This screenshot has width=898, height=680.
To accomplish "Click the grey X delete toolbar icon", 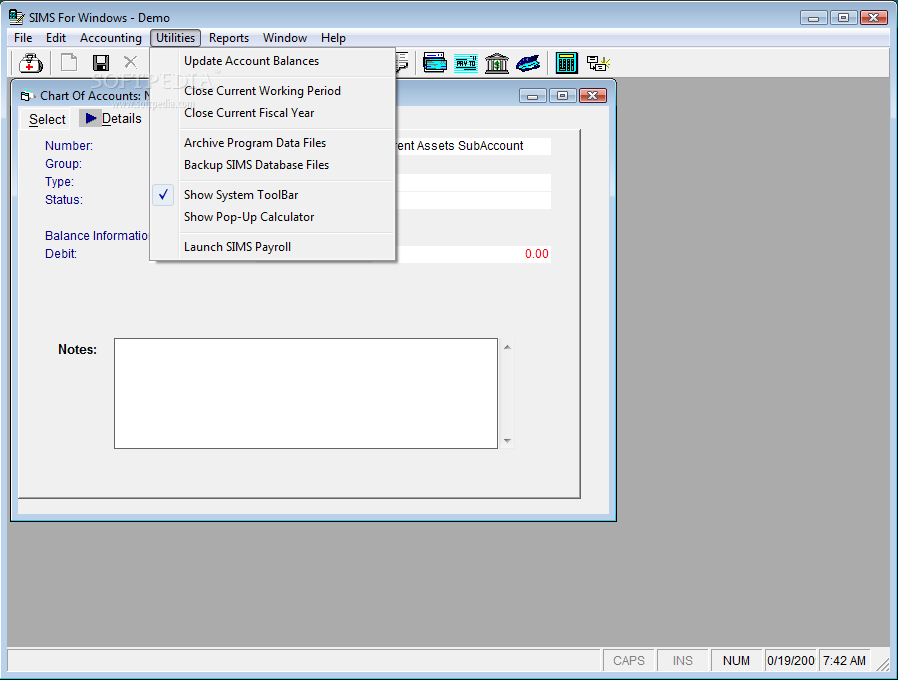I will pyautogui.click(x=131, y=62).
